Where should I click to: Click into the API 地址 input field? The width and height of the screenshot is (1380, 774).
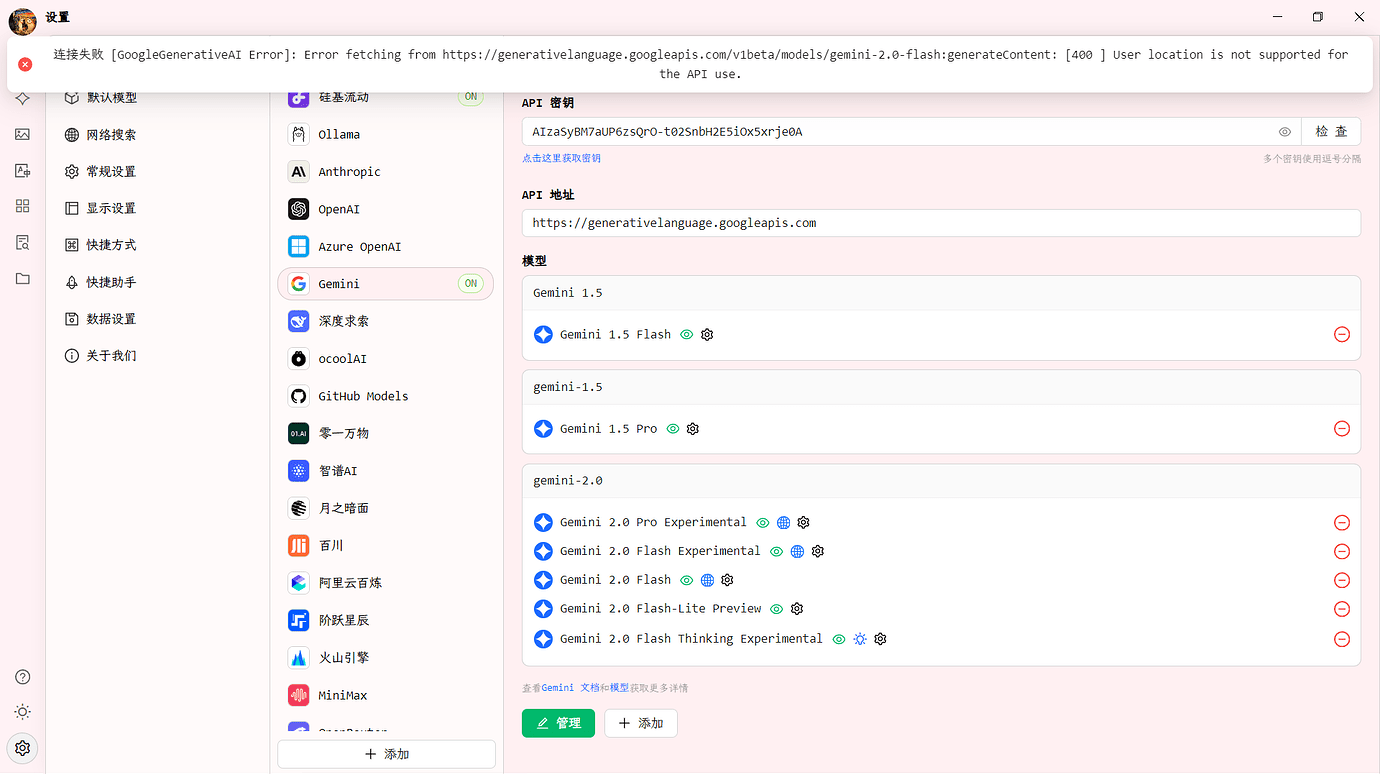[941, 223]
